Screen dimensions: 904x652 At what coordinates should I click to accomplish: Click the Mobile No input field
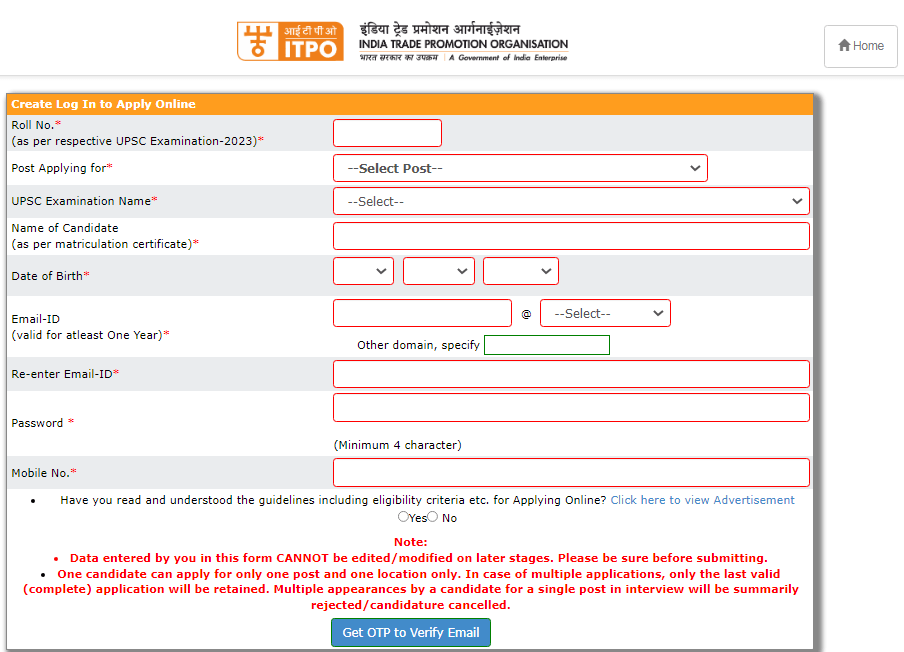point(570,472)
